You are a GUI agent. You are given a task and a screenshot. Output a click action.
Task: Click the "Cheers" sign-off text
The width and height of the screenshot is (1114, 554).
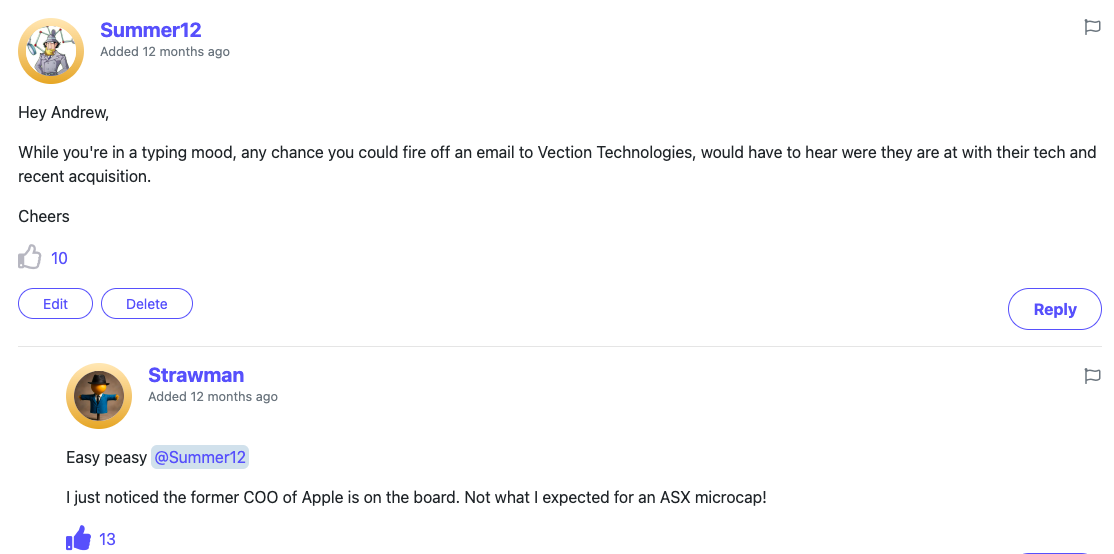pyautogui.click(x=44, y=216)
